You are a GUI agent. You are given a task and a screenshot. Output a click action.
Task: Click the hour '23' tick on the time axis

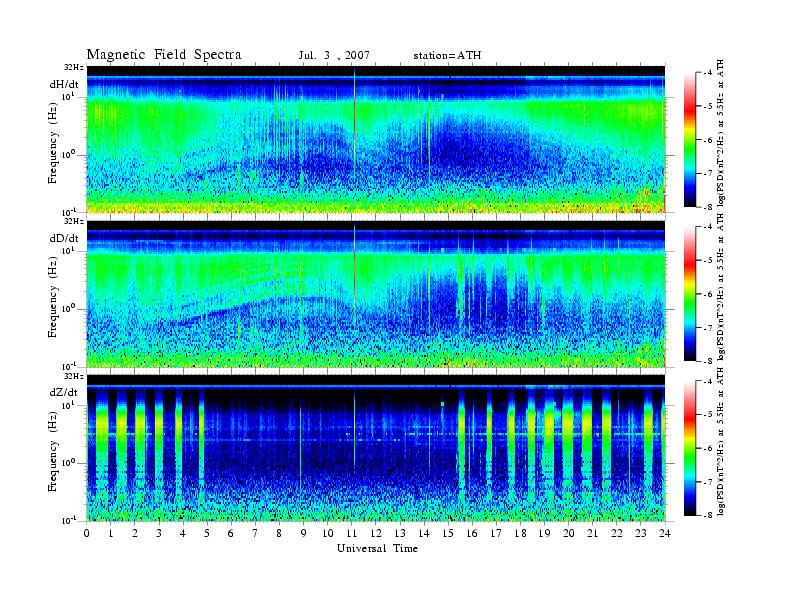coord(640,533)
